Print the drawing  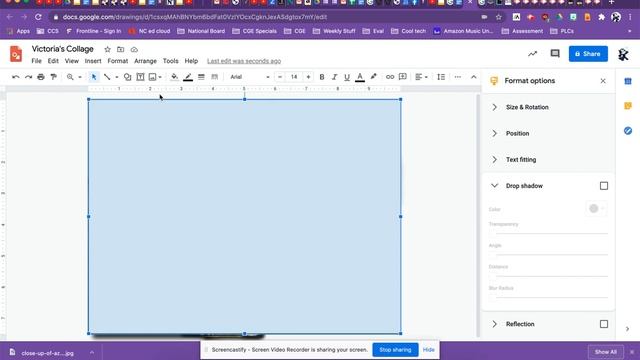pyautogui.click(x=41, y=77)
